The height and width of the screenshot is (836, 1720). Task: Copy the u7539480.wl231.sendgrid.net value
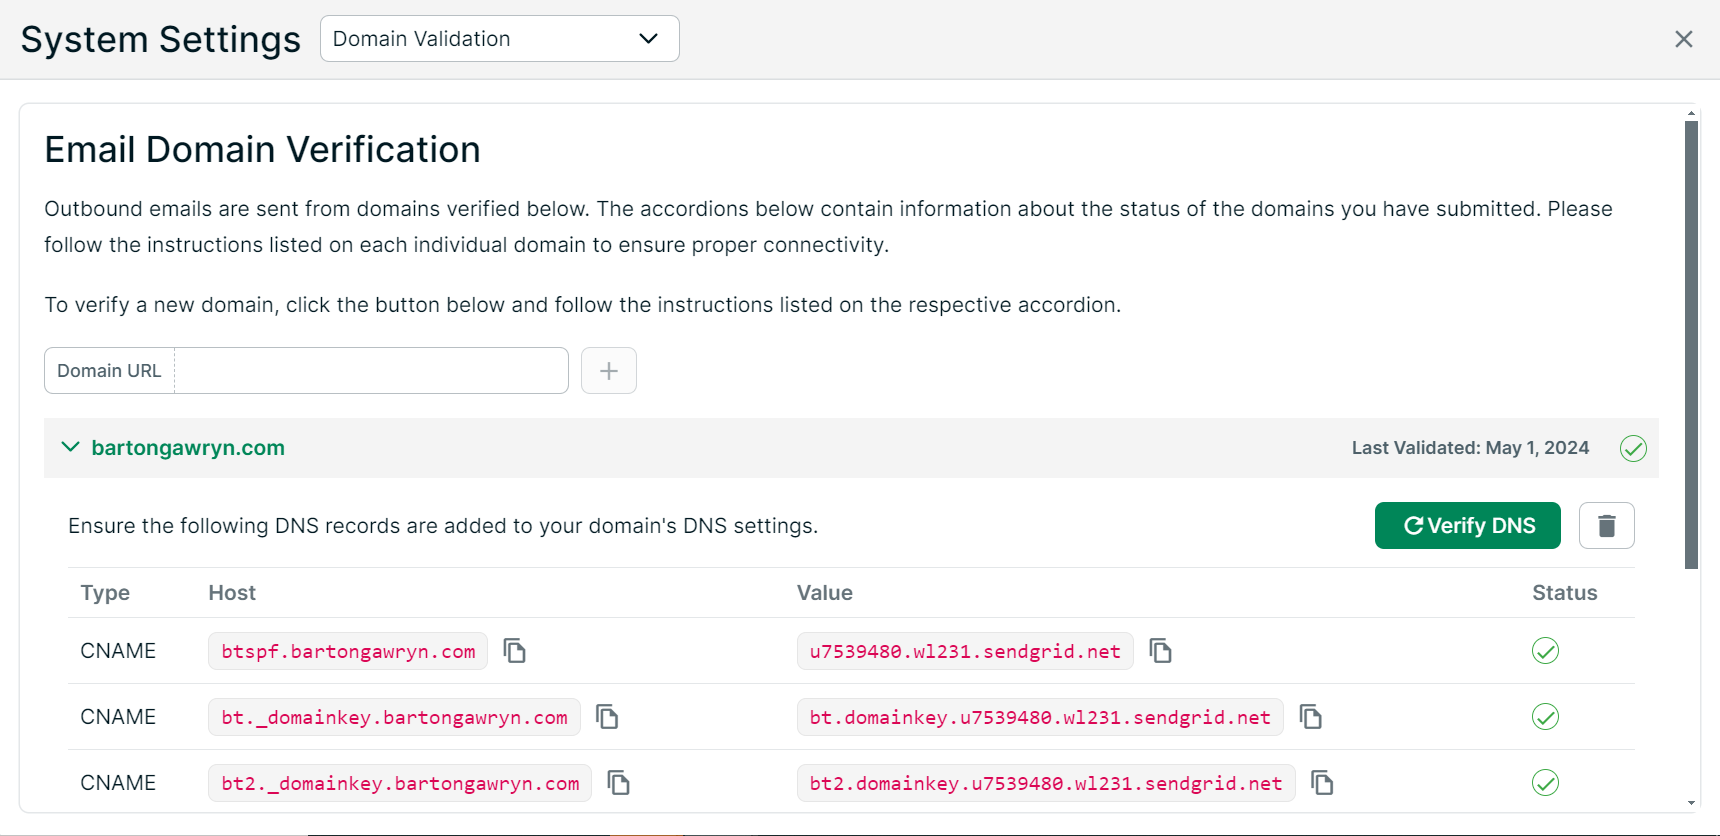point(1160,651)
